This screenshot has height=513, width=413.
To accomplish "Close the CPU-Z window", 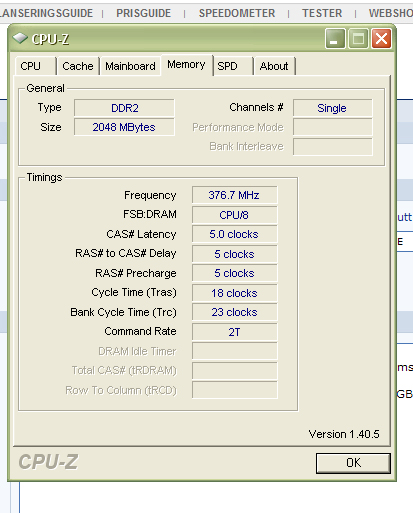I will (x=381, y=39).
